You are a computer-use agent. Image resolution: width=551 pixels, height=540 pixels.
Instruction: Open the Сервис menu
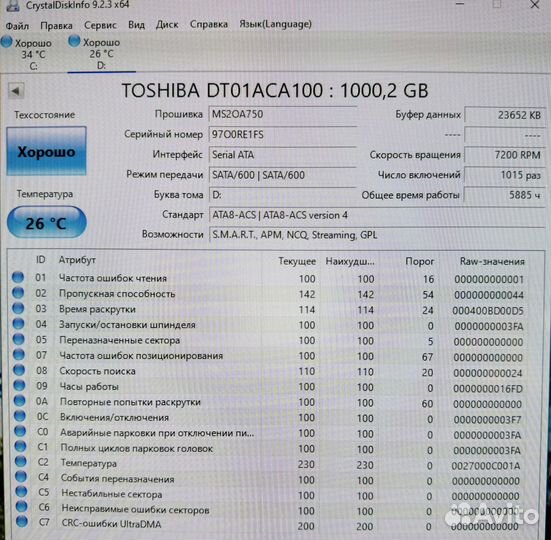pyautogui.click(x=100, y=25)
